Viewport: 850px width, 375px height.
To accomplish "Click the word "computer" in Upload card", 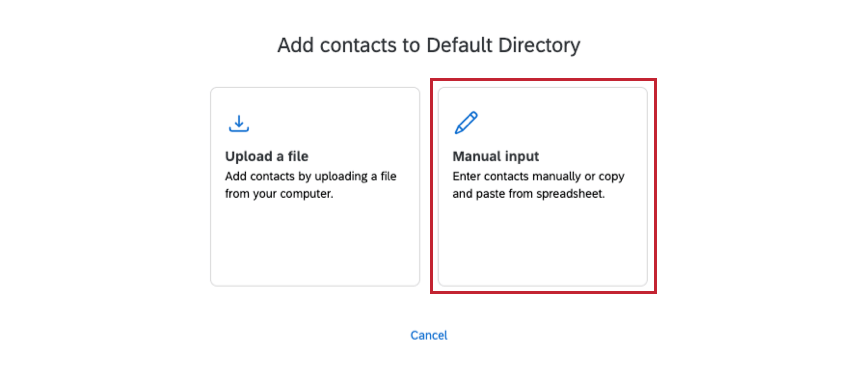I will (x=304, y=194).
